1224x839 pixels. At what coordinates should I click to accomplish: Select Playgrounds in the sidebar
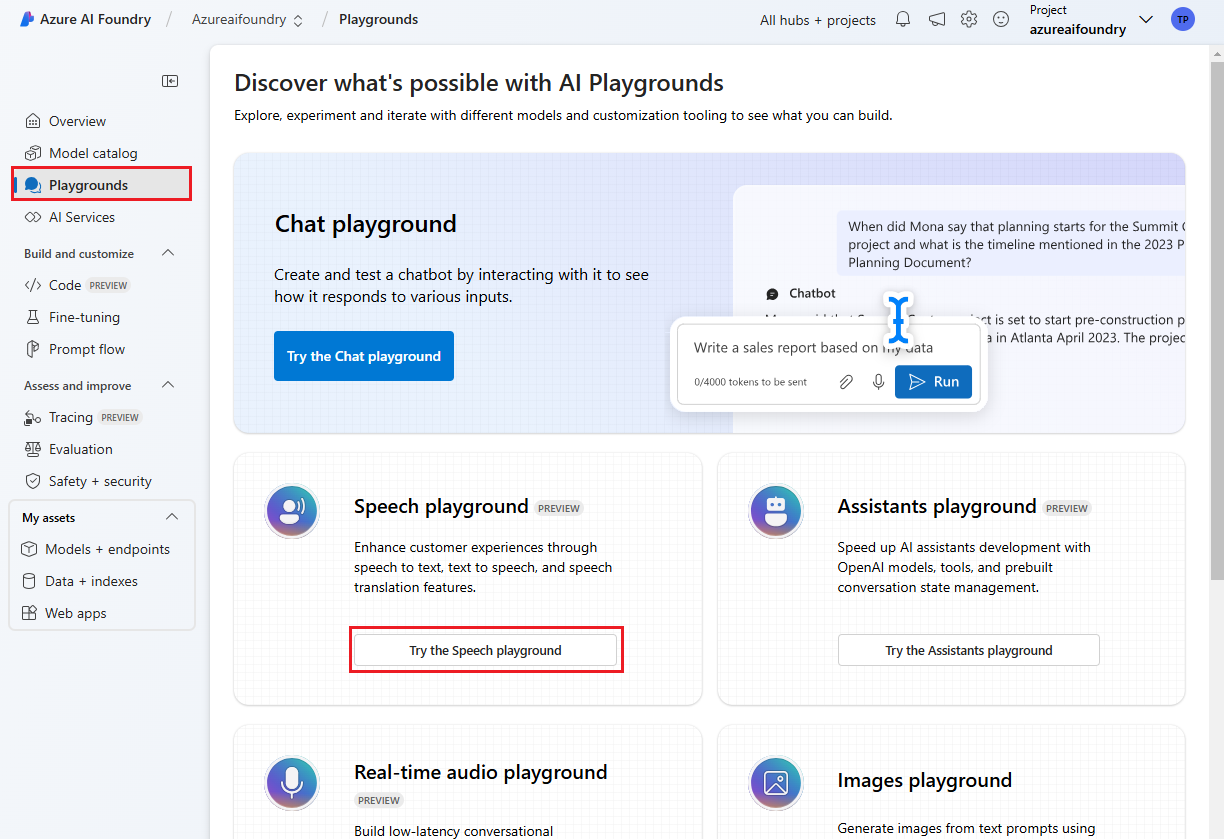[x=102, y=185]
